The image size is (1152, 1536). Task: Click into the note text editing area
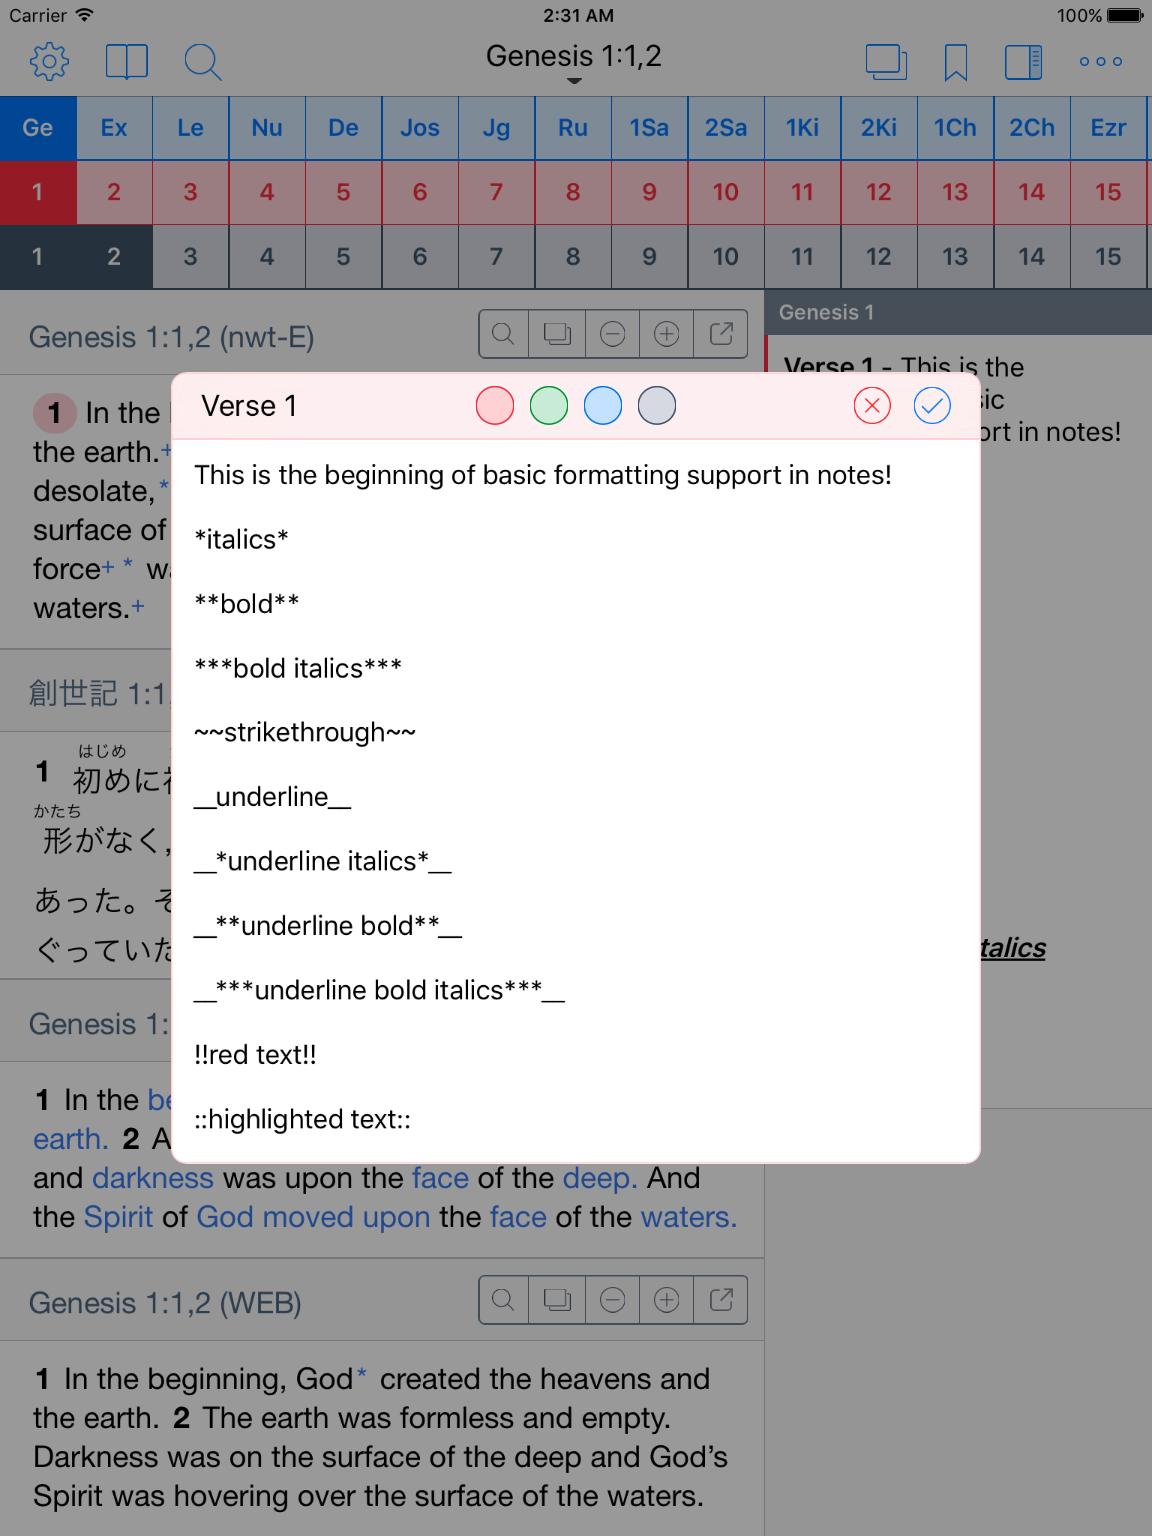(x=575, y=800)
